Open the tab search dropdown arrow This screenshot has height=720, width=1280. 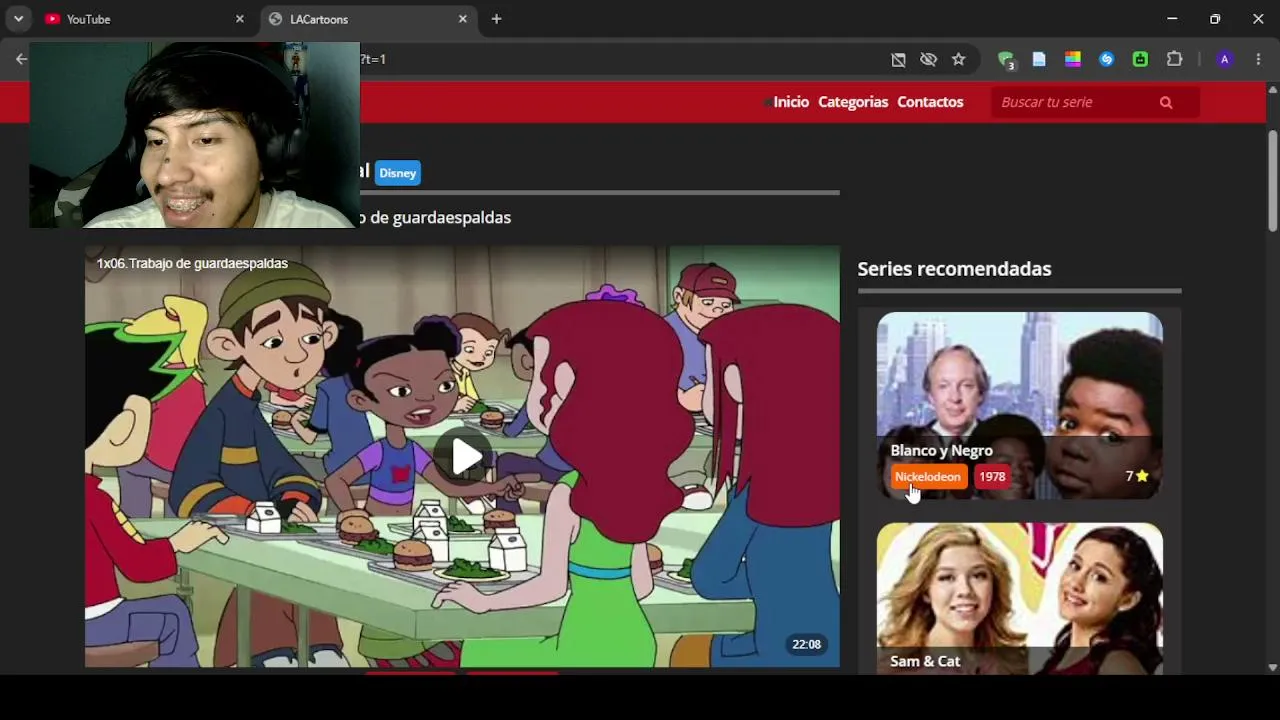coord(18,19)
